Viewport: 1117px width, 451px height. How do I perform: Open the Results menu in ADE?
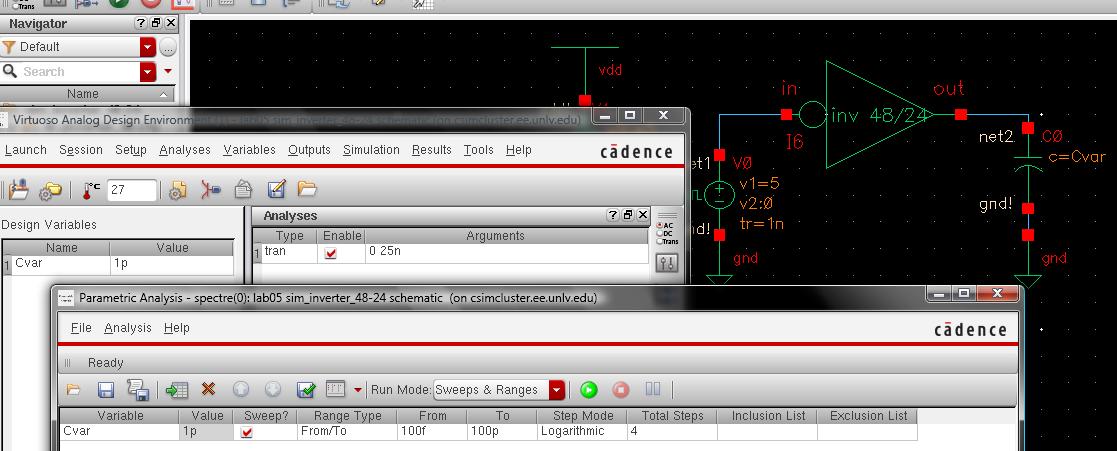(432, 150)
